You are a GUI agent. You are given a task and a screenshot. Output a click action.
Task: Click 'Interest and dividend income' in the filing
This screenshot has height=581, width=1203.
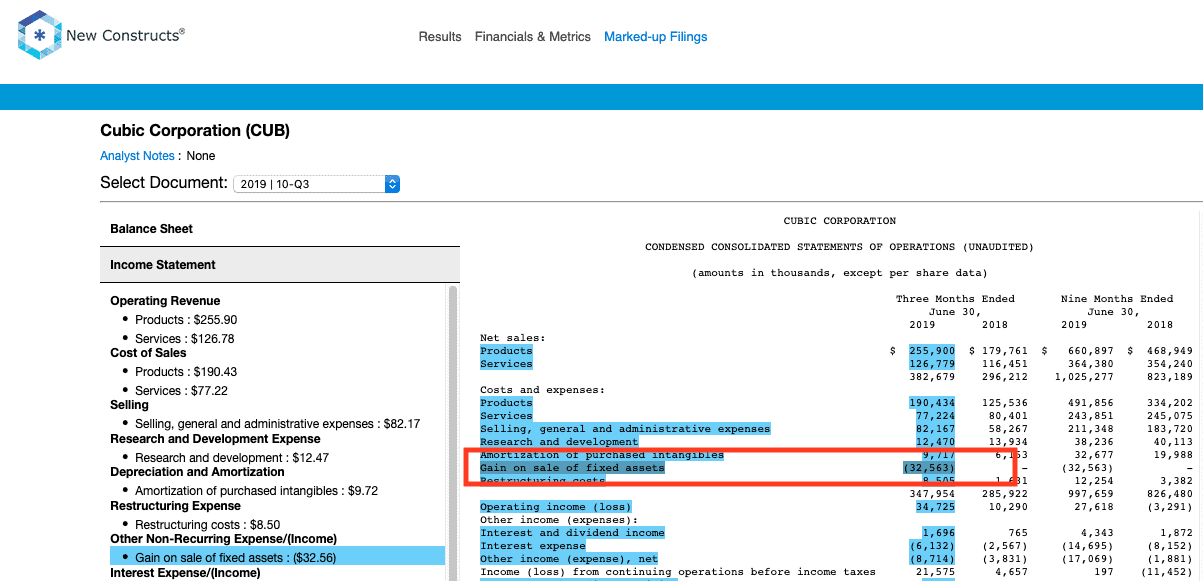click(x=572, y=533)
